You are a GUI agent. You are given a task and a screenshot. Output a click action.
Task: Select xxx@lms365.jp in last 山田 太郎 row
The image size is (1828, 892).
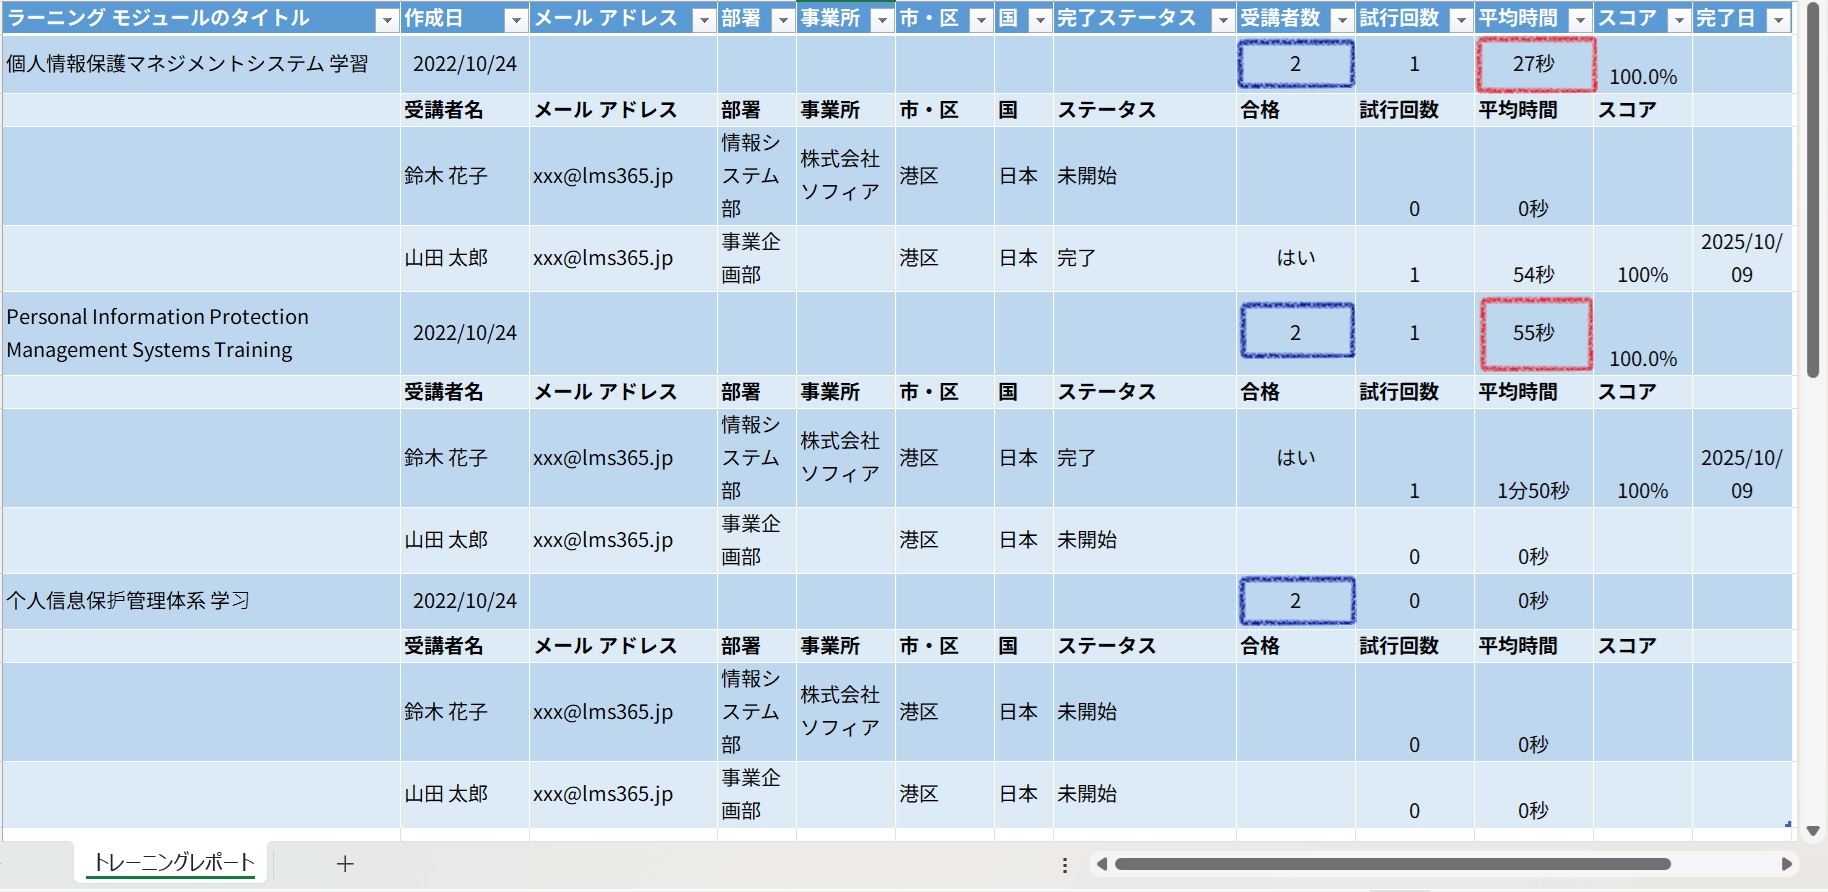coord(623,794)
